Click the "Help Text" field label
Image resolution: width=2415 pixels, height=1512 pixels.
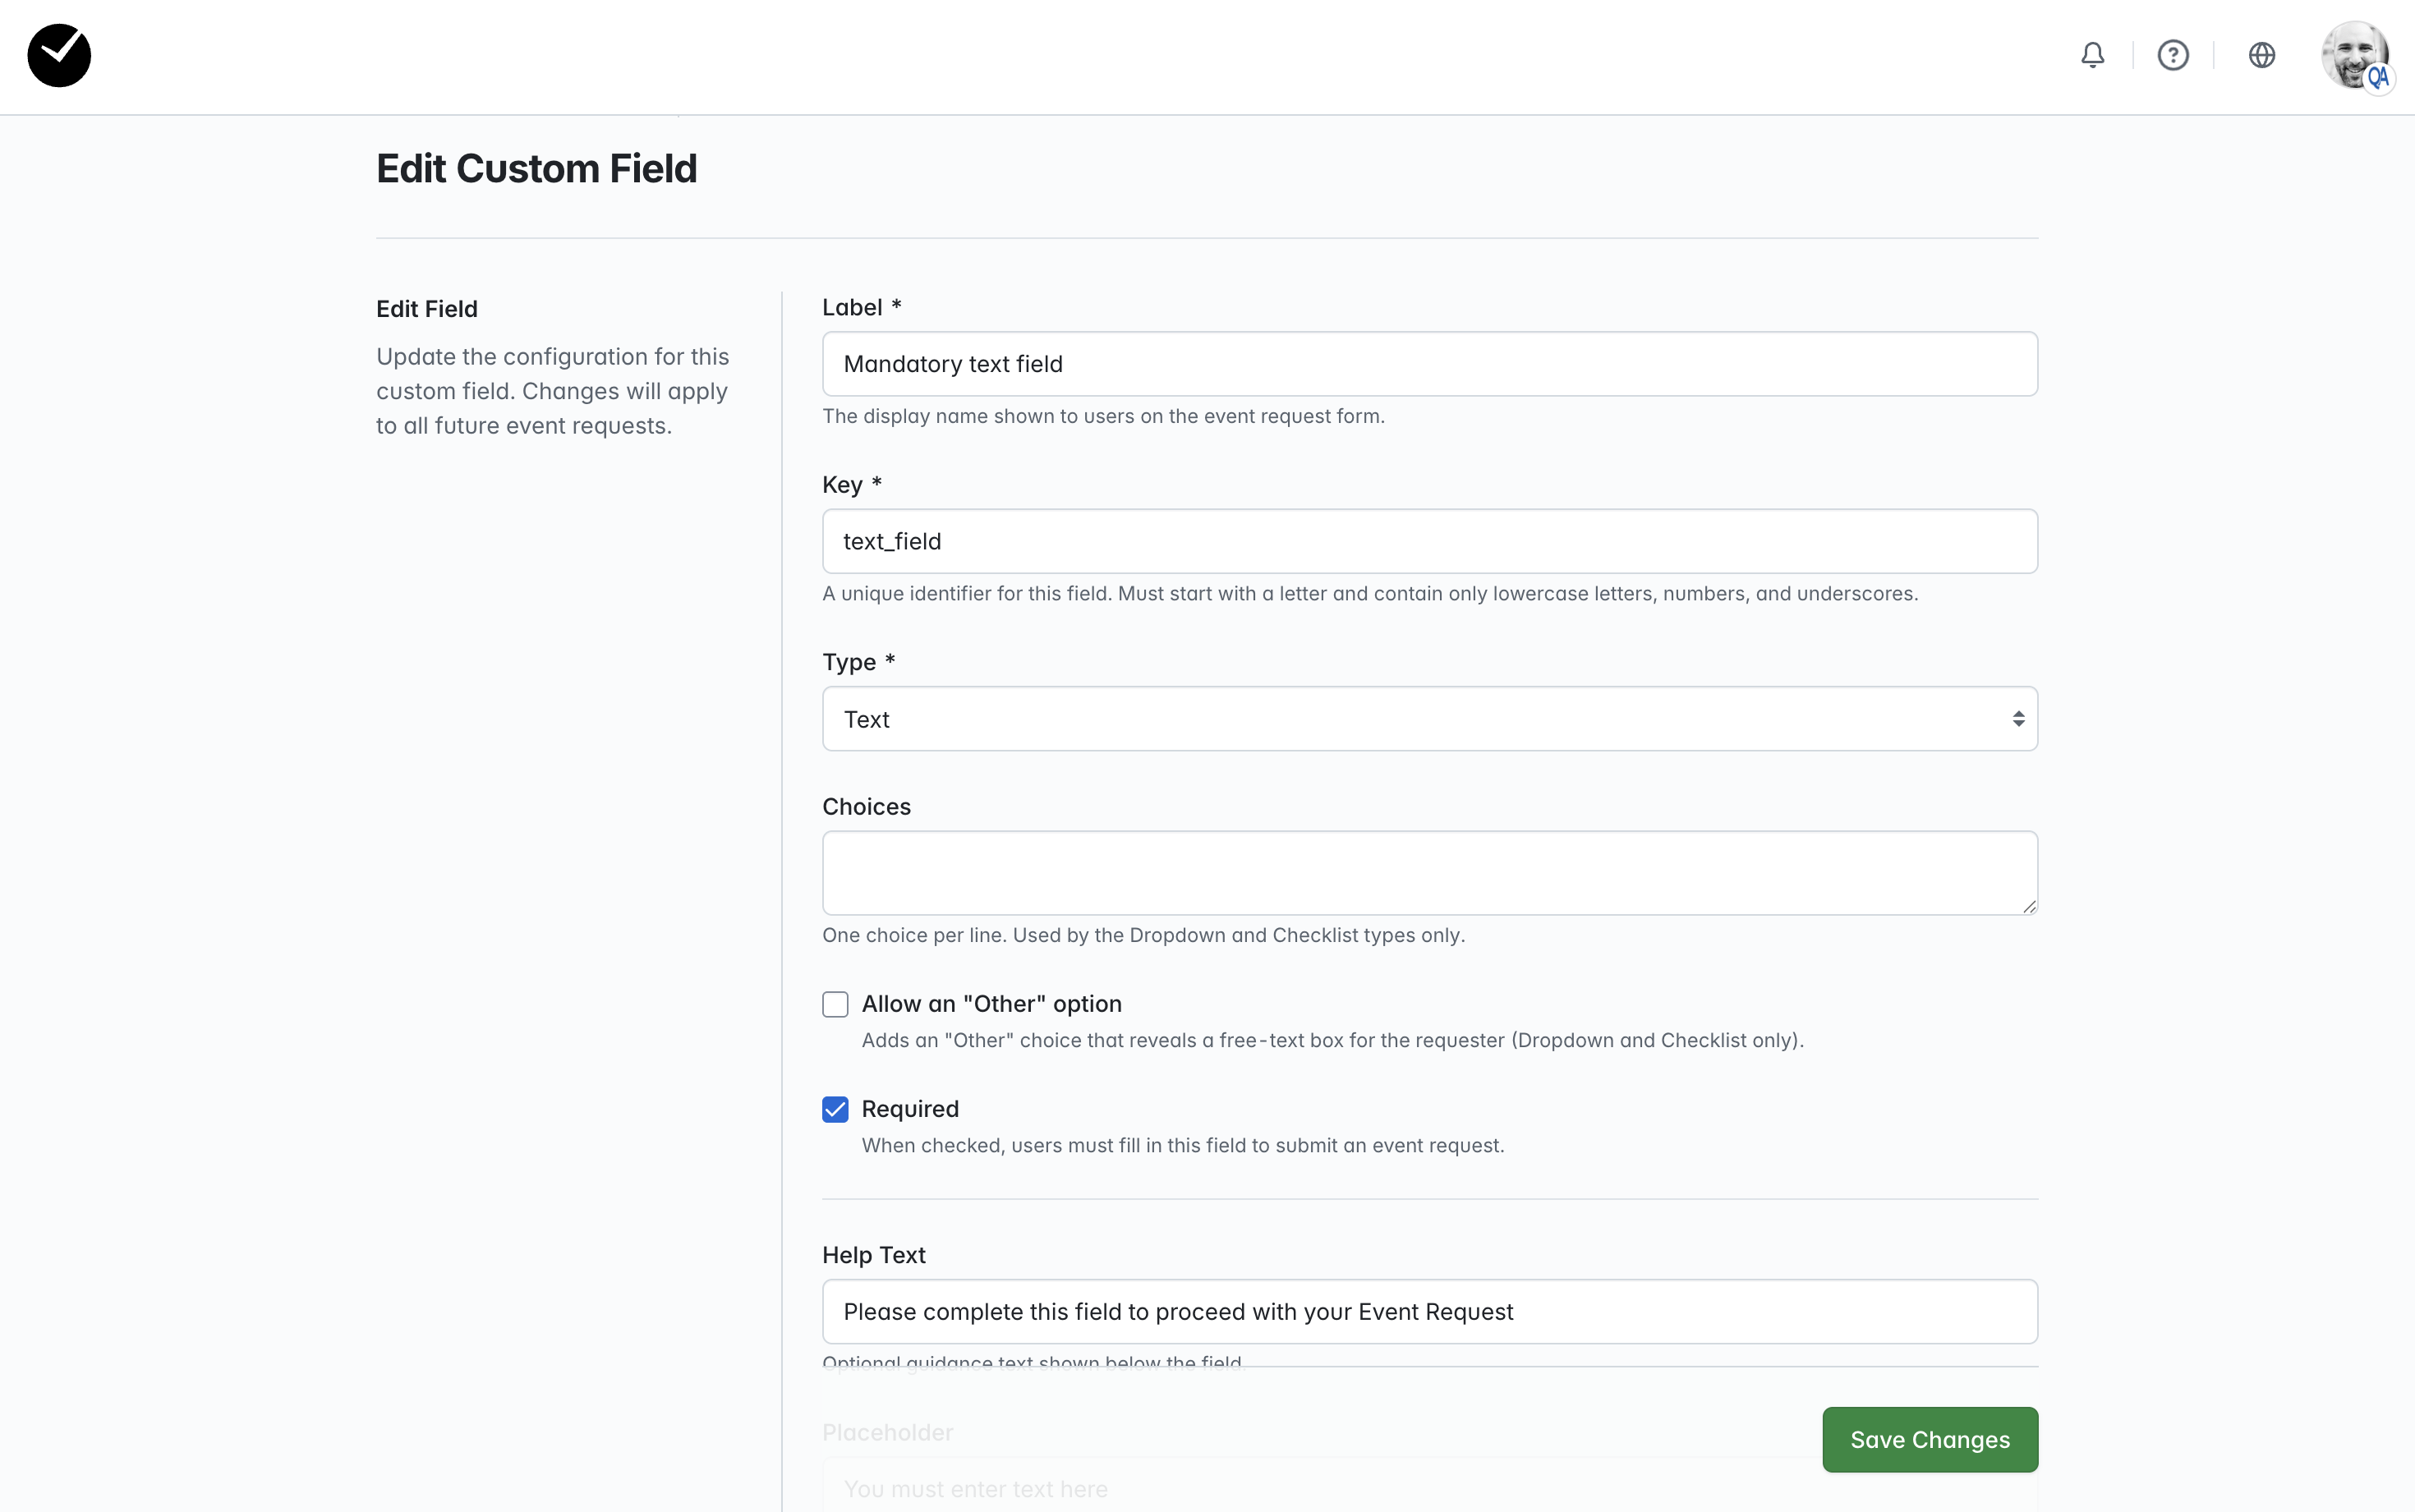pyautogui.click(x=873, y=1255)
